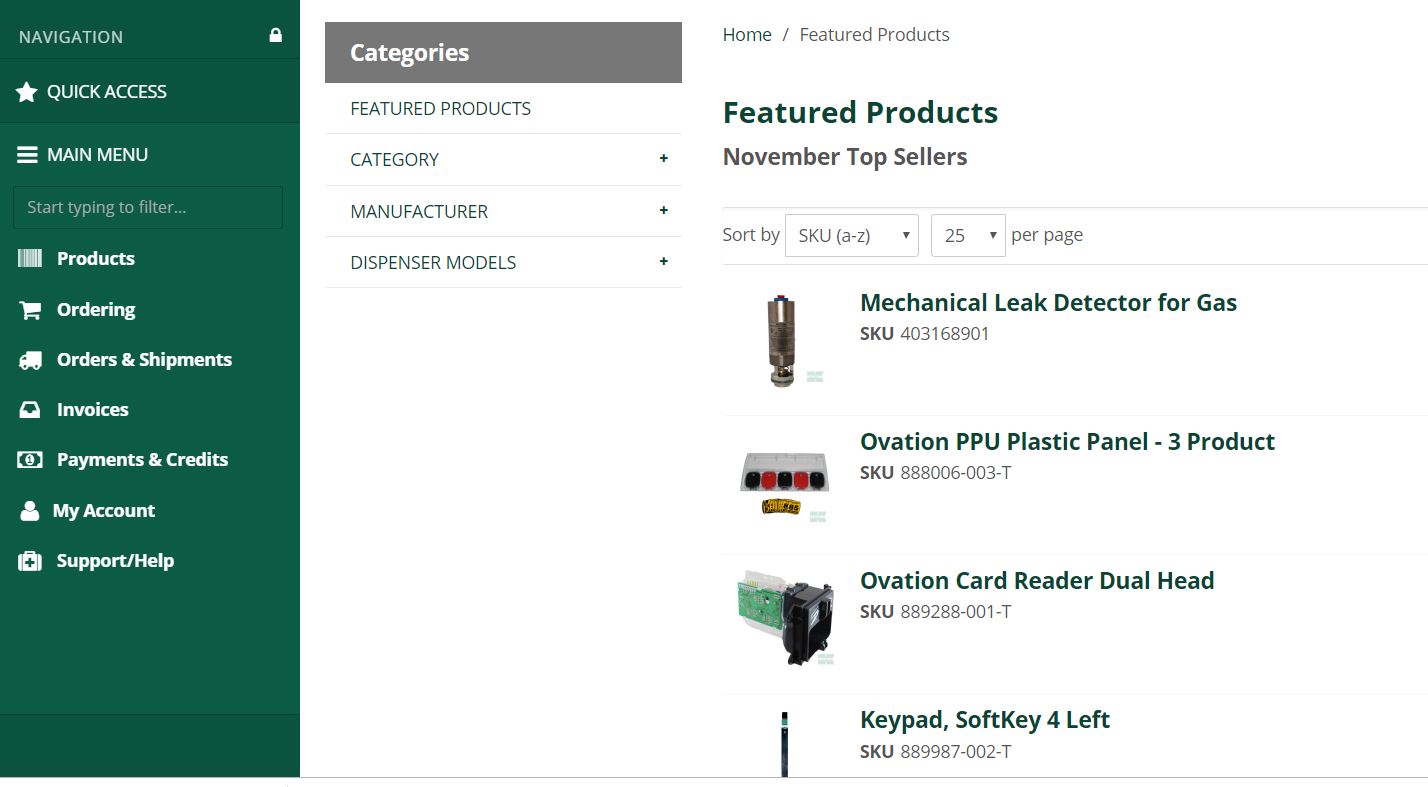
Task: Open Ovation Card Reader Dual Head
Action: click(x=1037, y=580)
